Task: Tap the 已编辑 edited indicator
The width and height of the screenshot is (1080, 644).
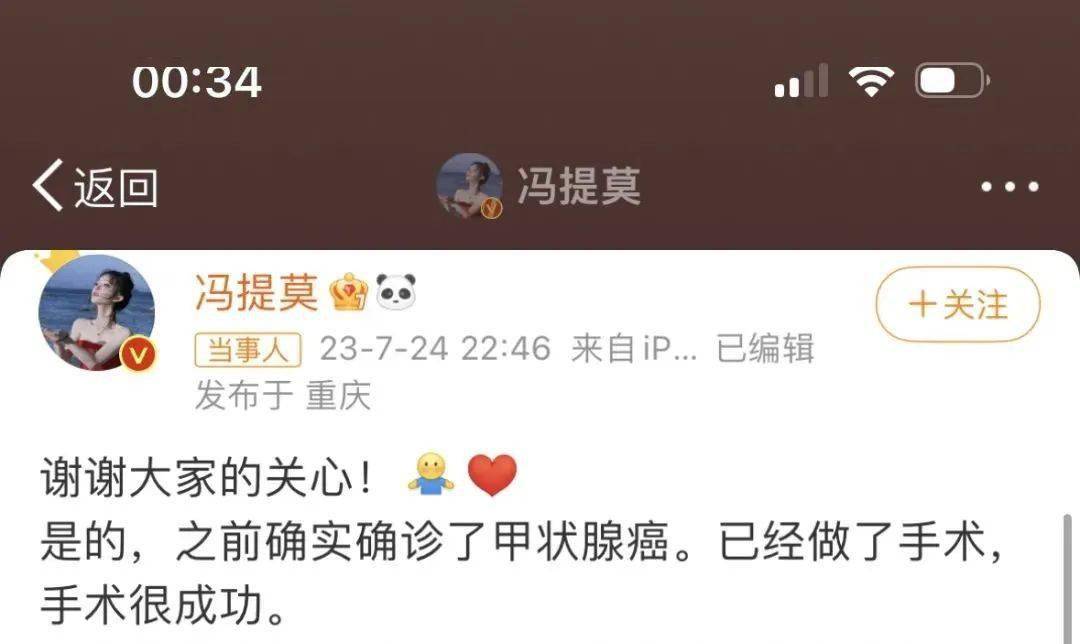Action: tap(765, 348)
